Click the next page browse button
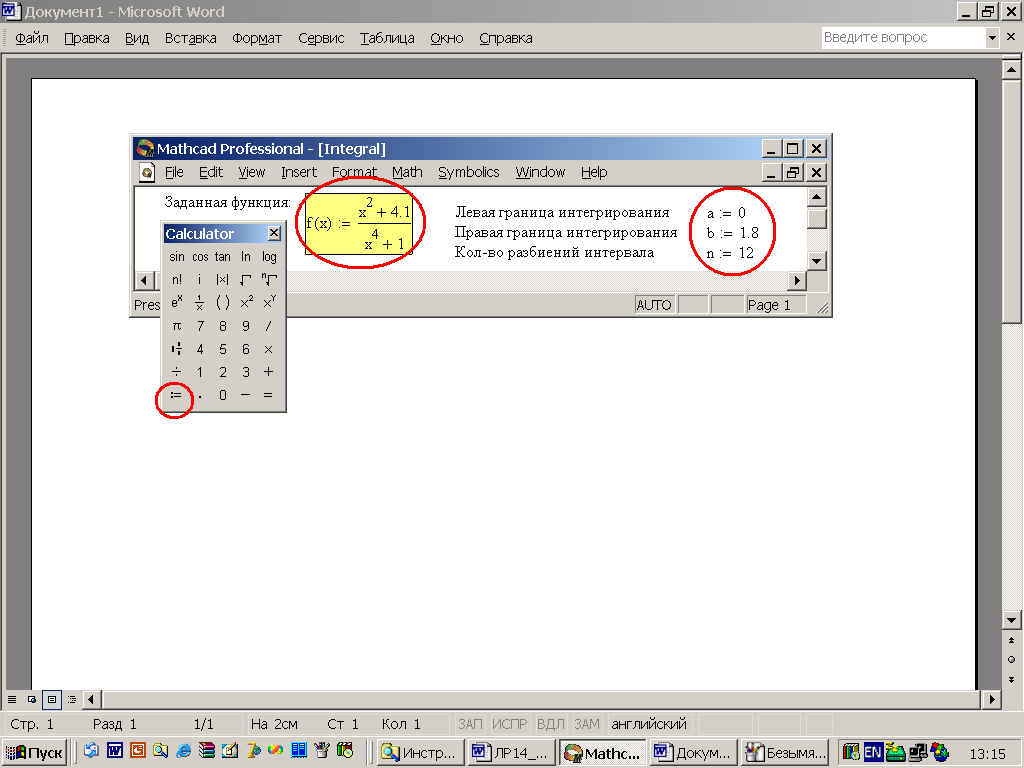The height and width of the screenshot is (768, 1024). [1011, 680]
